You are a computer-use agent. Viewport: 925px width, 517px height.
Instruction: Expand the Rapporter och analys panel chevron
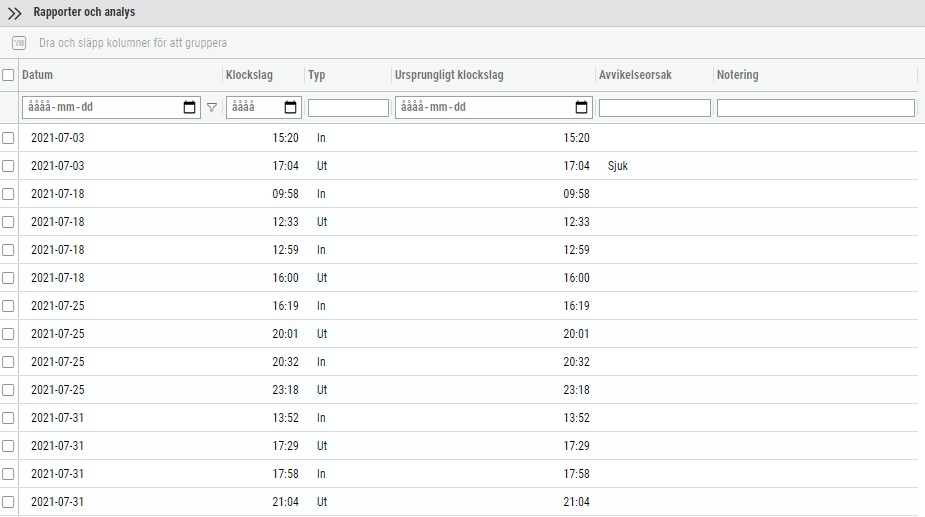14,13
